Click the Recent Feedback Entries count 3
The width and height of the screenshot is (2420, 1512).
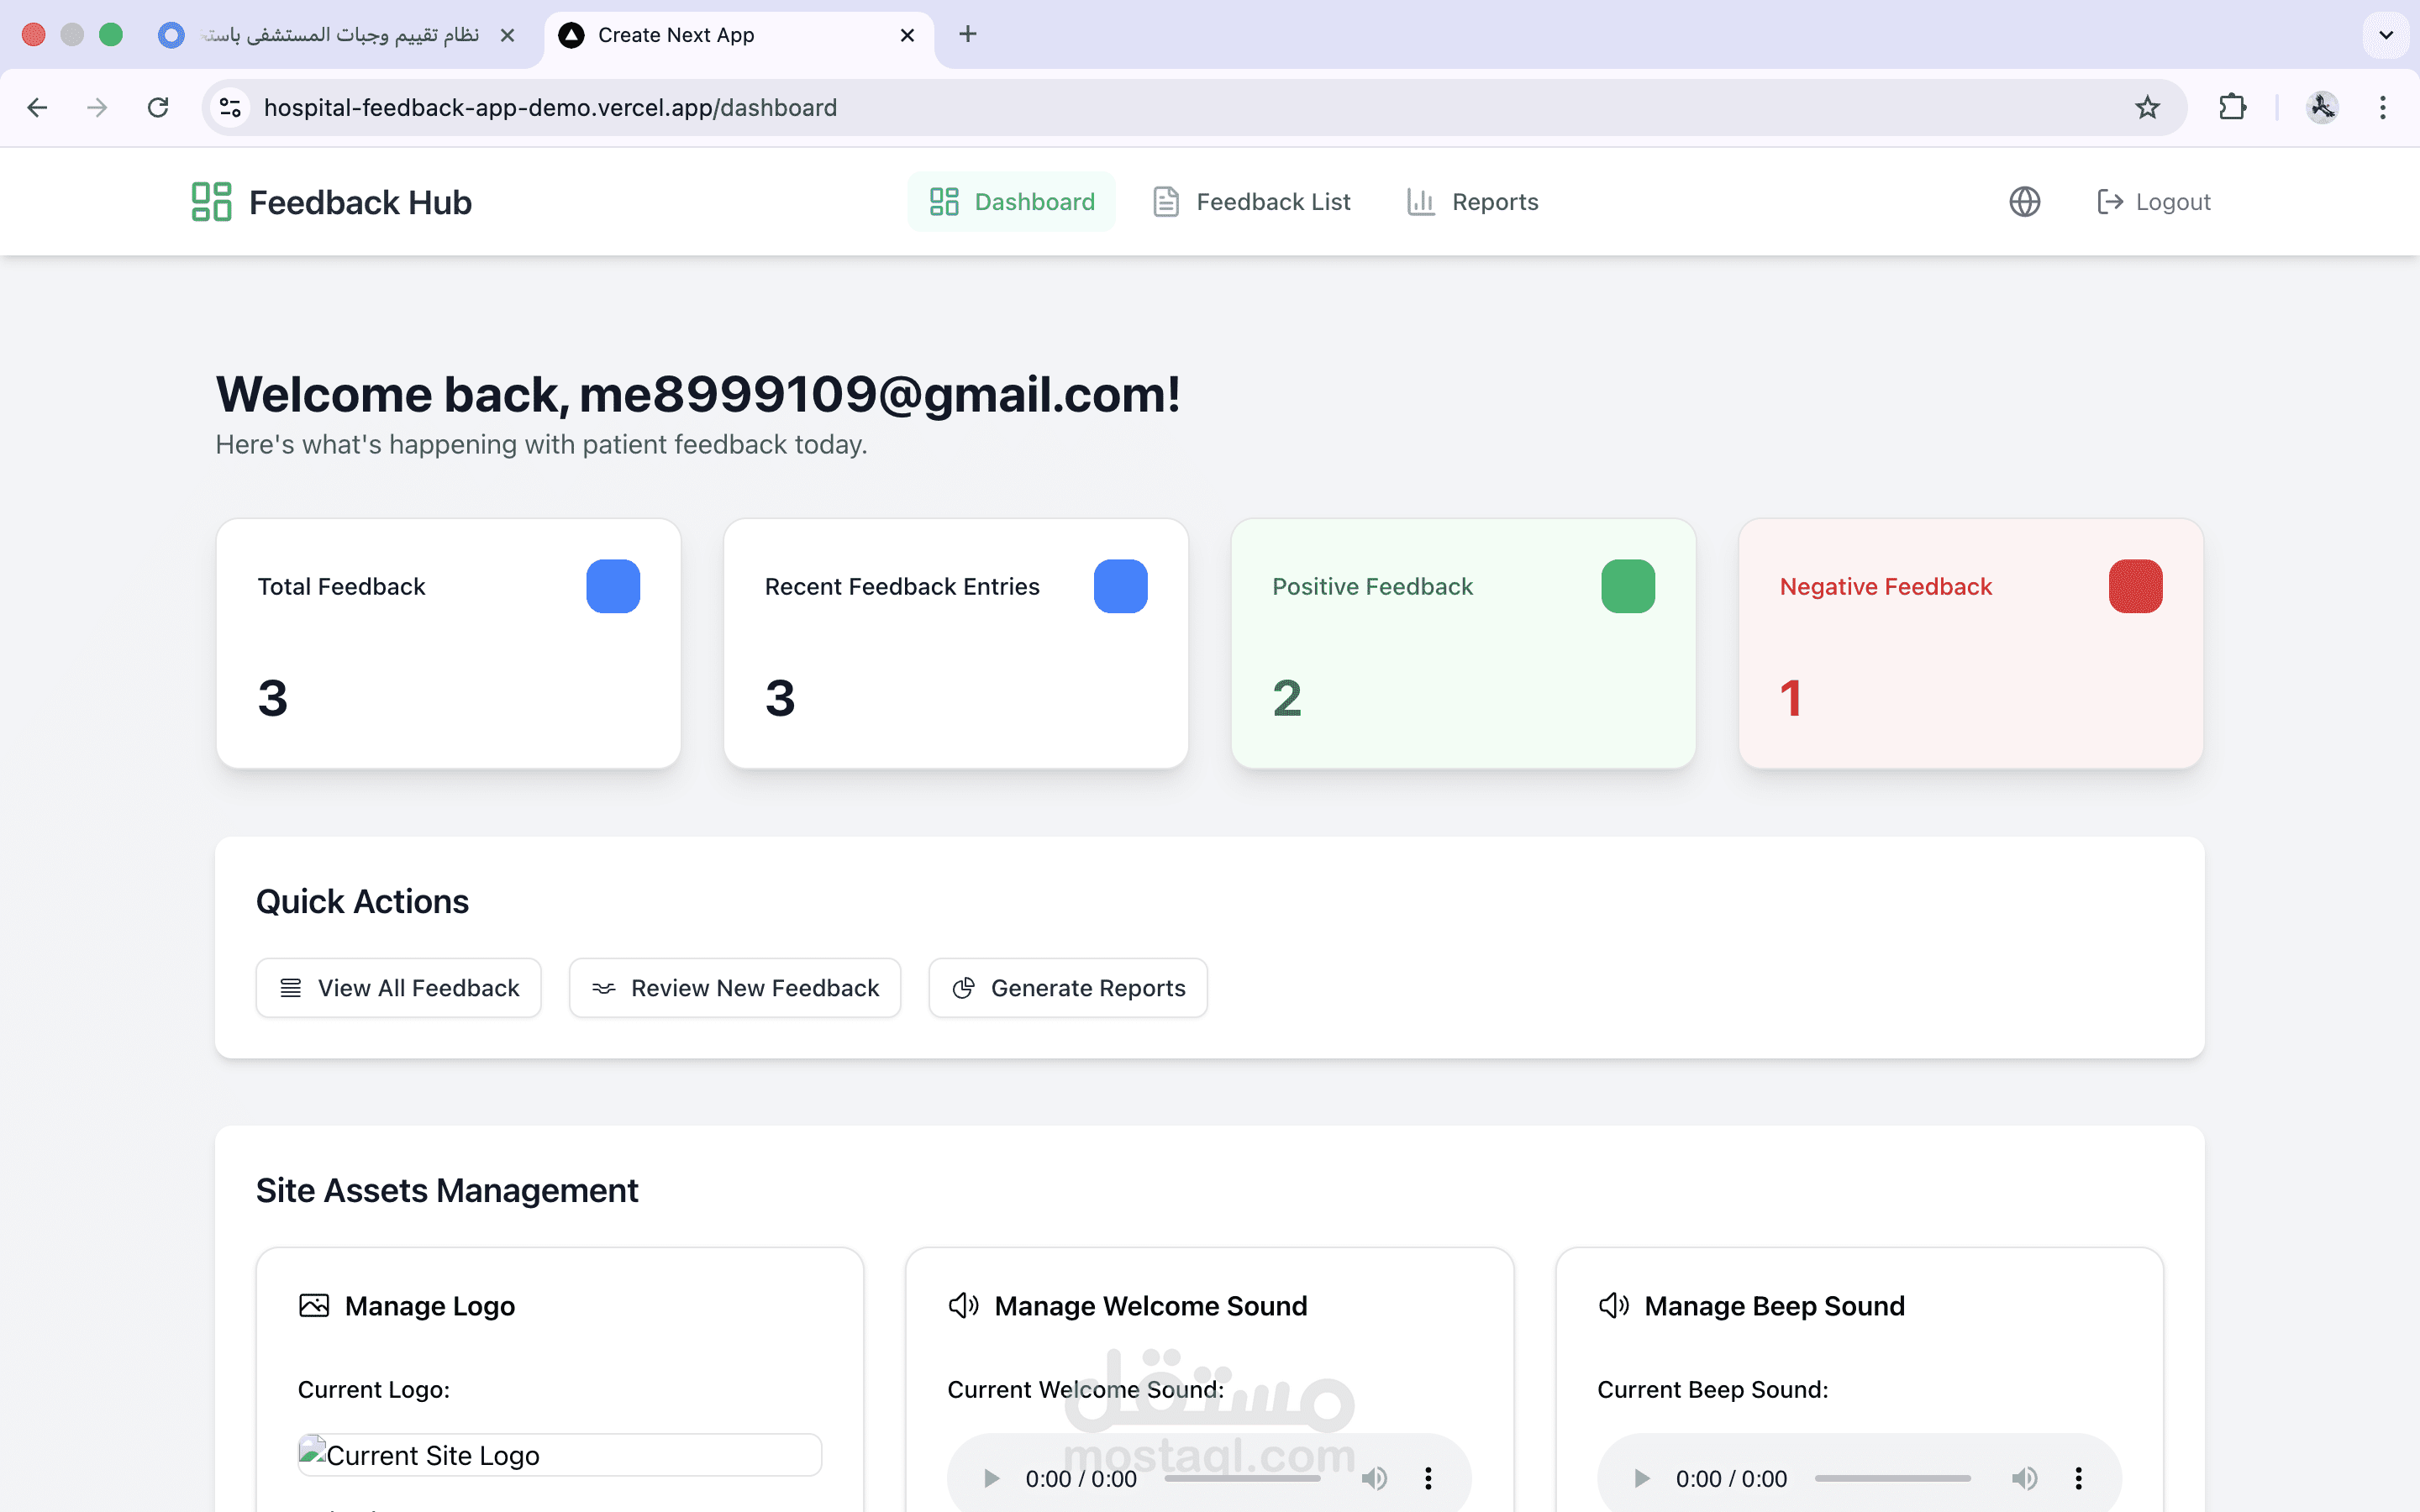coord(780,697)
